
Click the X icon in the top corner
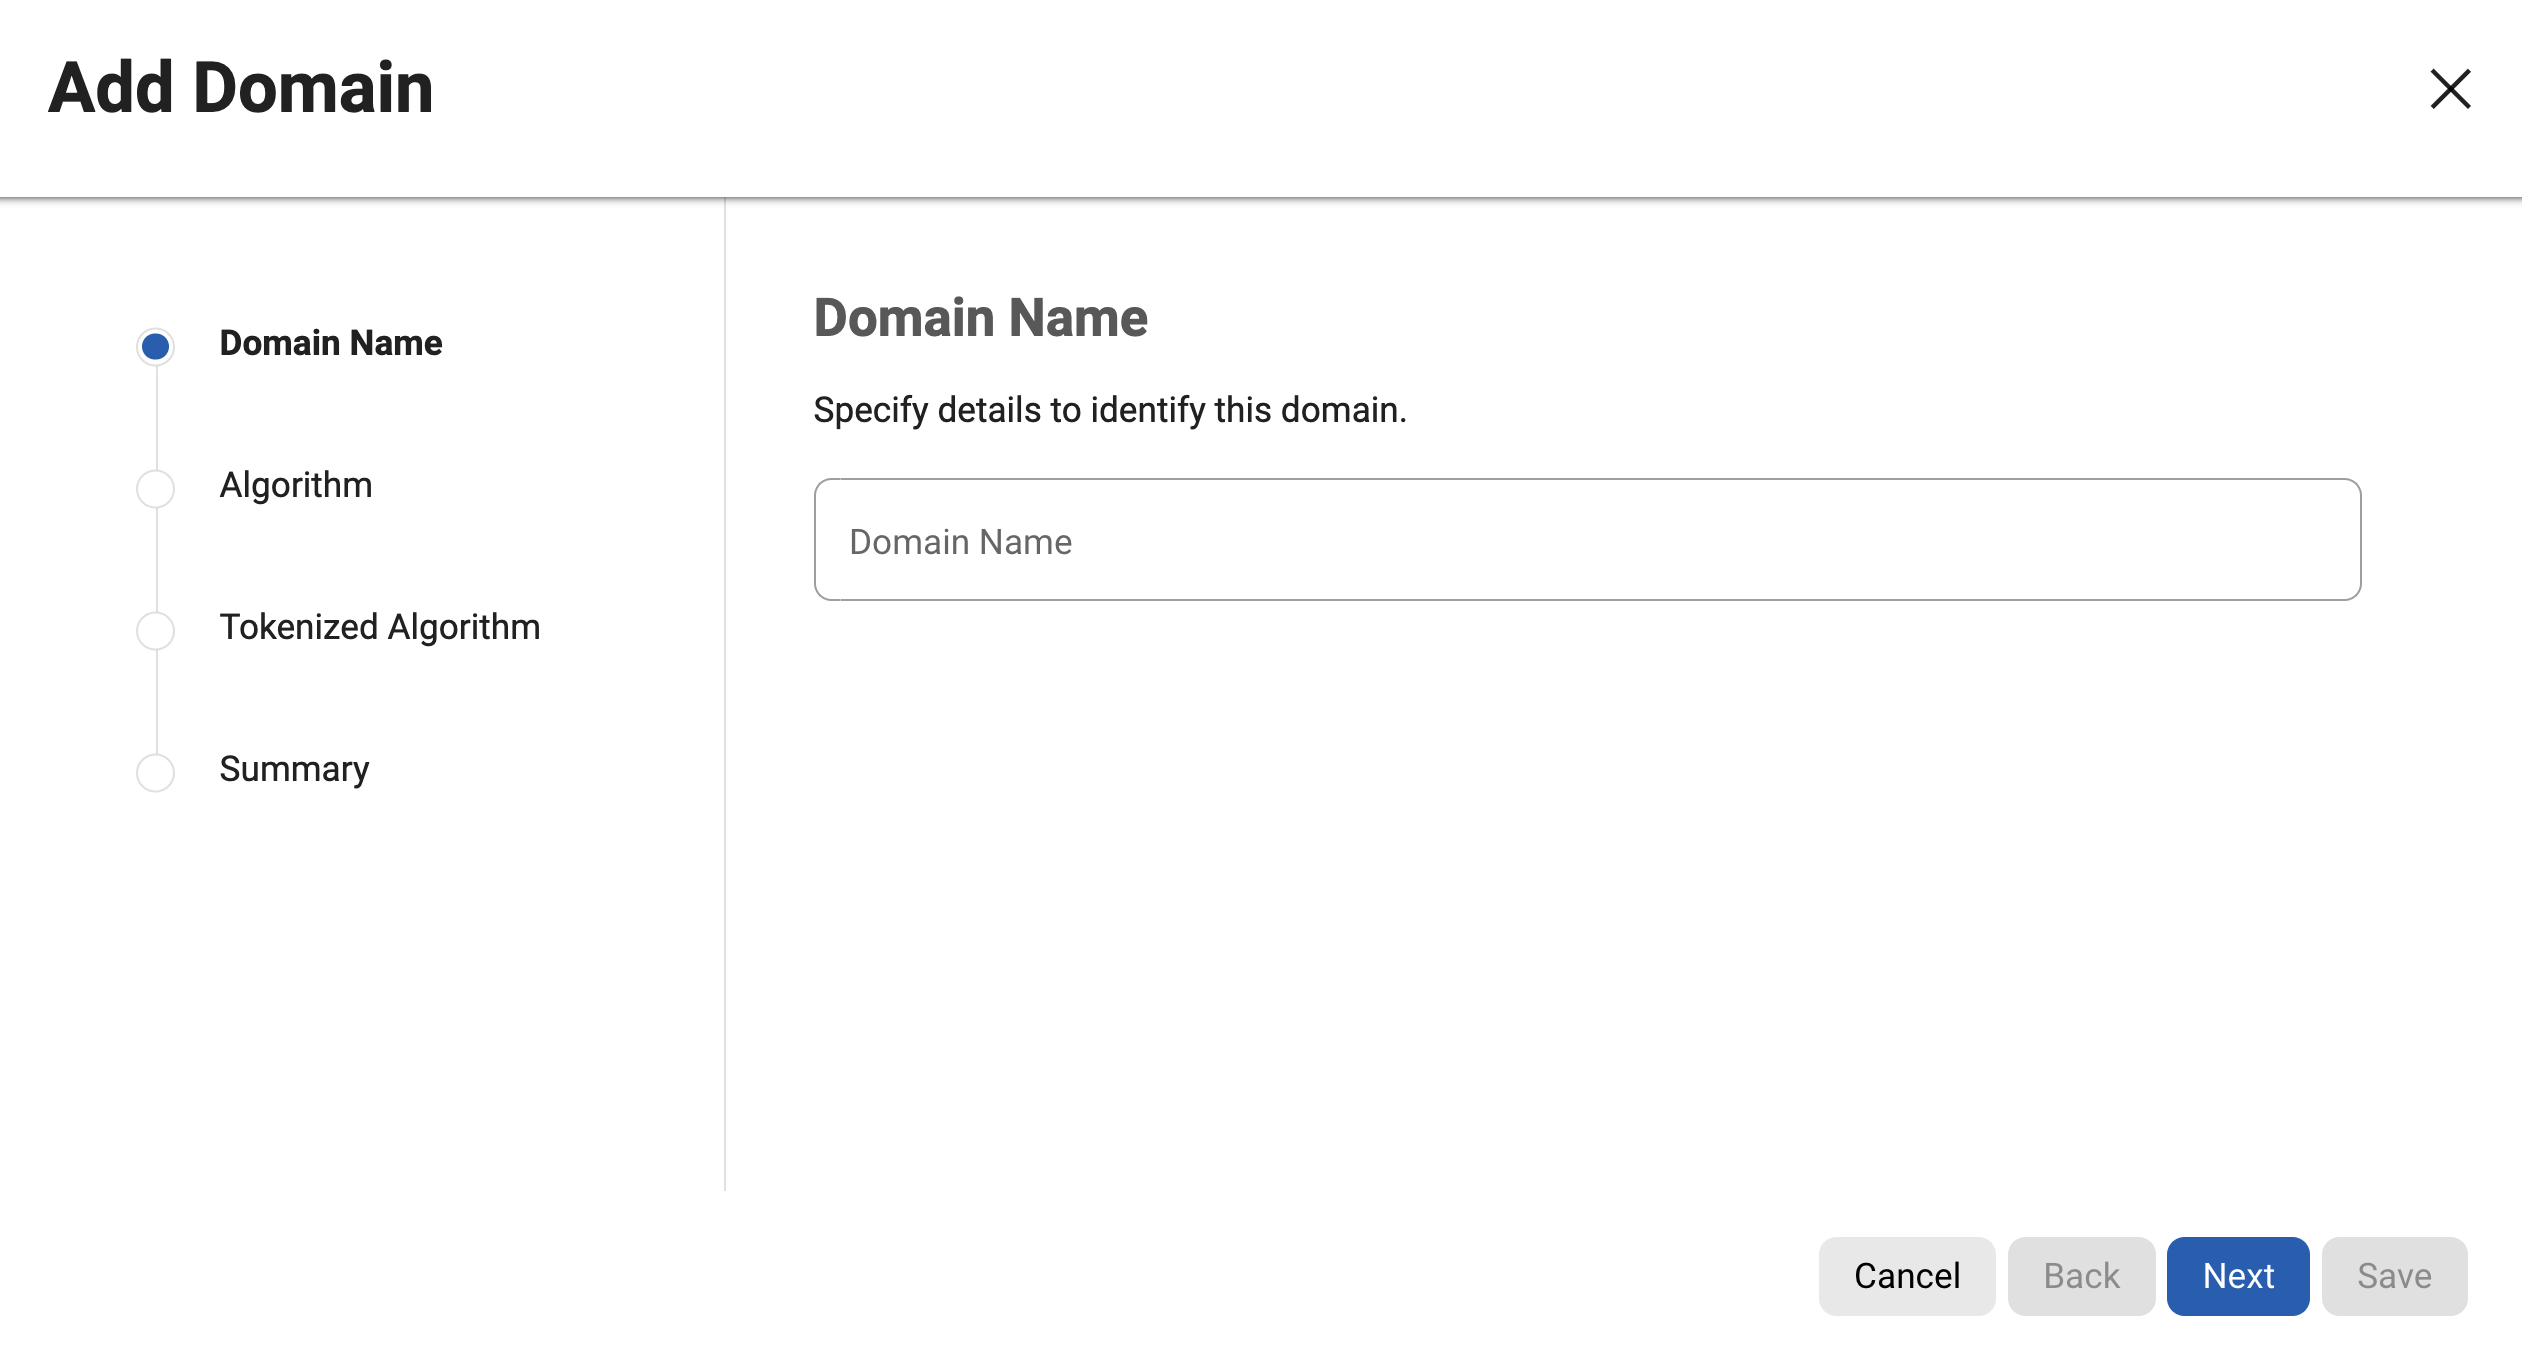pos(2450,89)
